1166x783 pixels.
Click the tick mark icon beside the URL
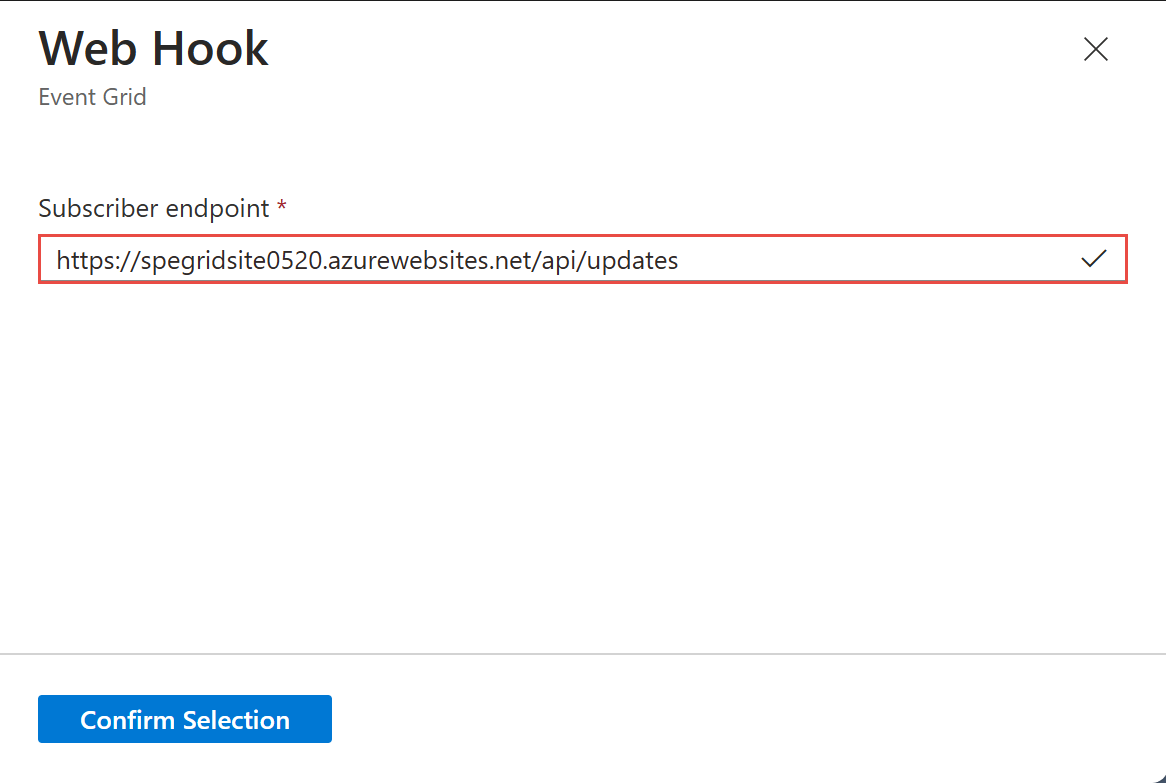(1094, 260)
